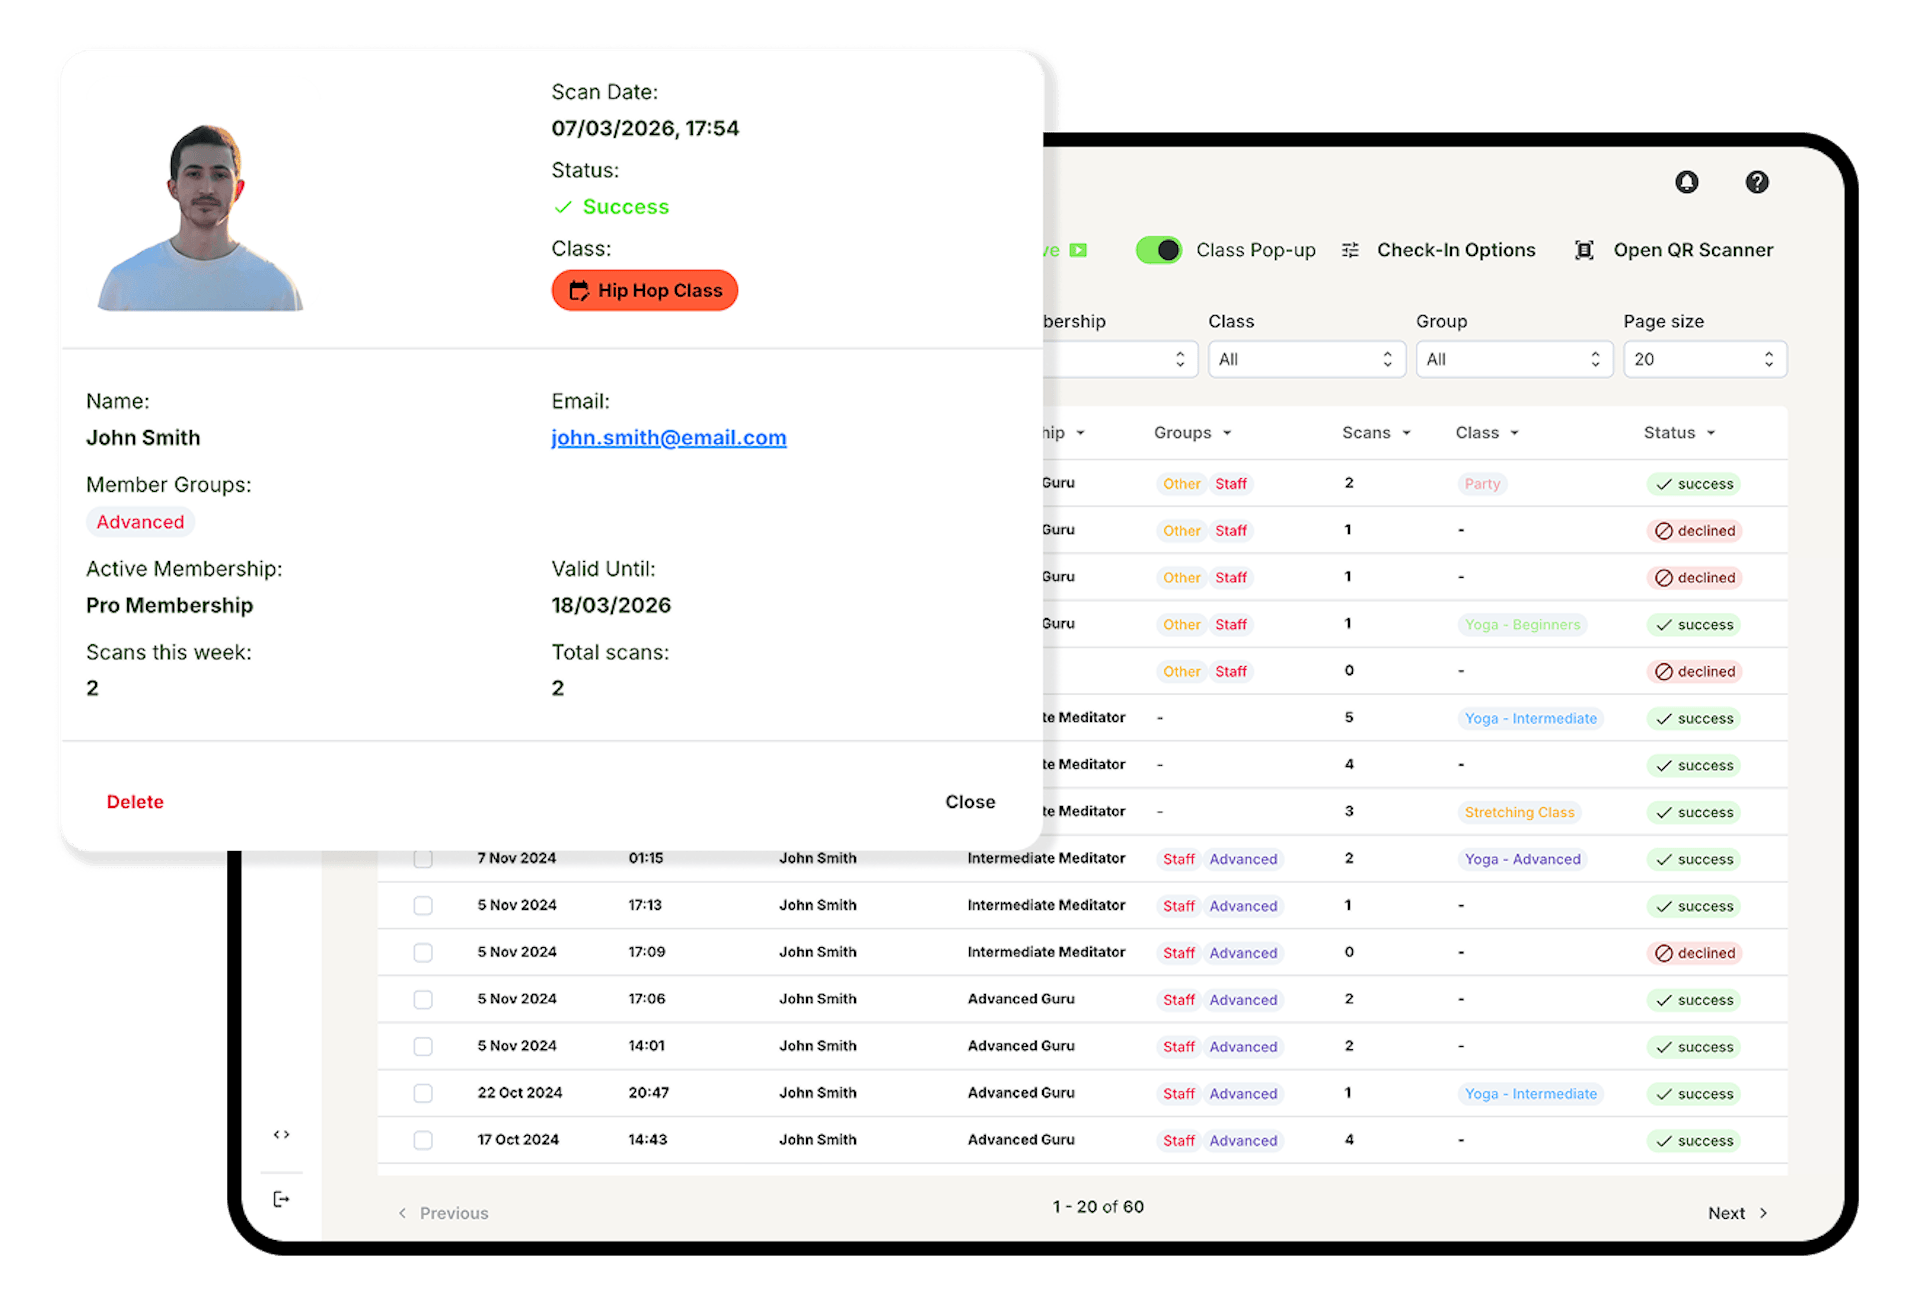Disable the Class Pop-up toggle
Image resolution: width=1920 pixels, height=1311 pixels.
click(x=1158, y=250)
